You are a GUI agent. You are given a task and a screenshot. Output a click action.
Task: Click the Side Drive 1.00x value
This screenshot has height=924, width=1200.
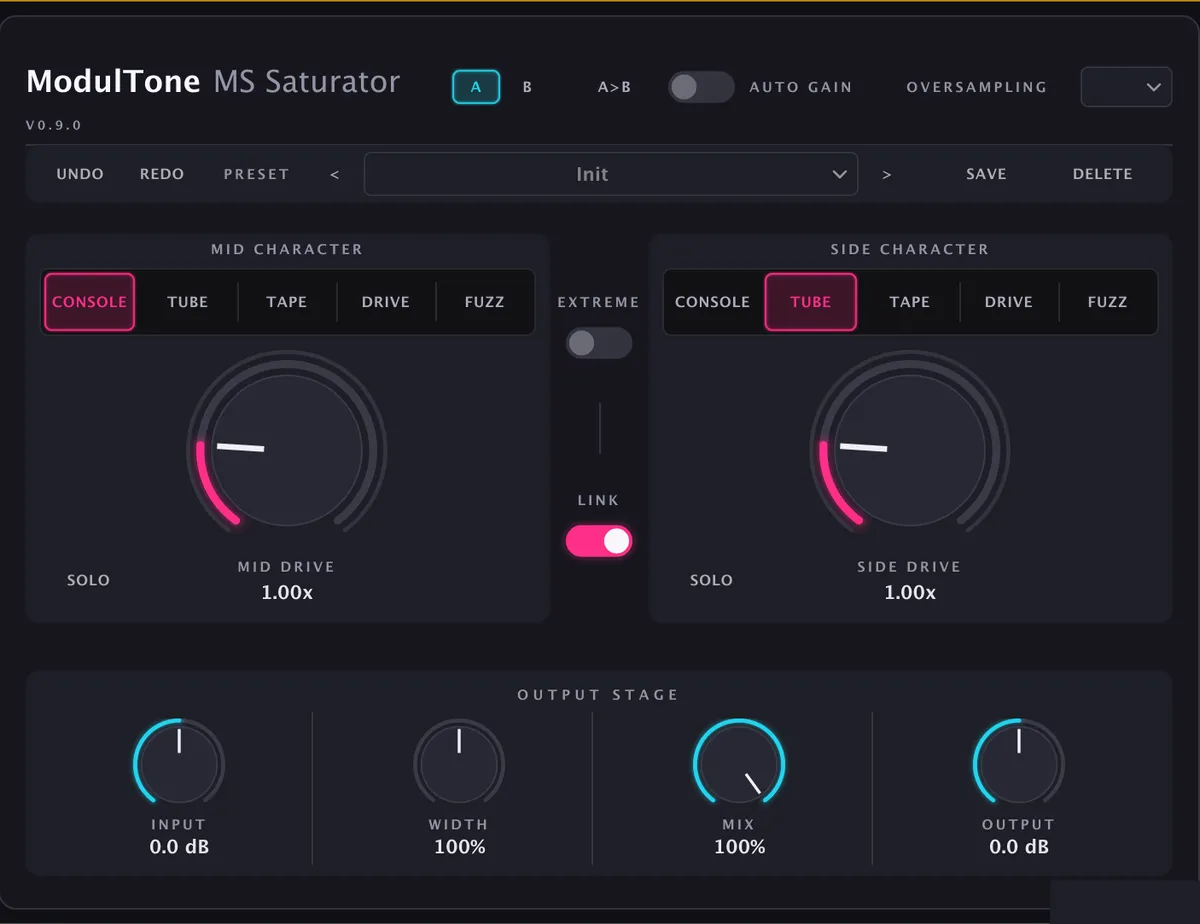[910, 592]
